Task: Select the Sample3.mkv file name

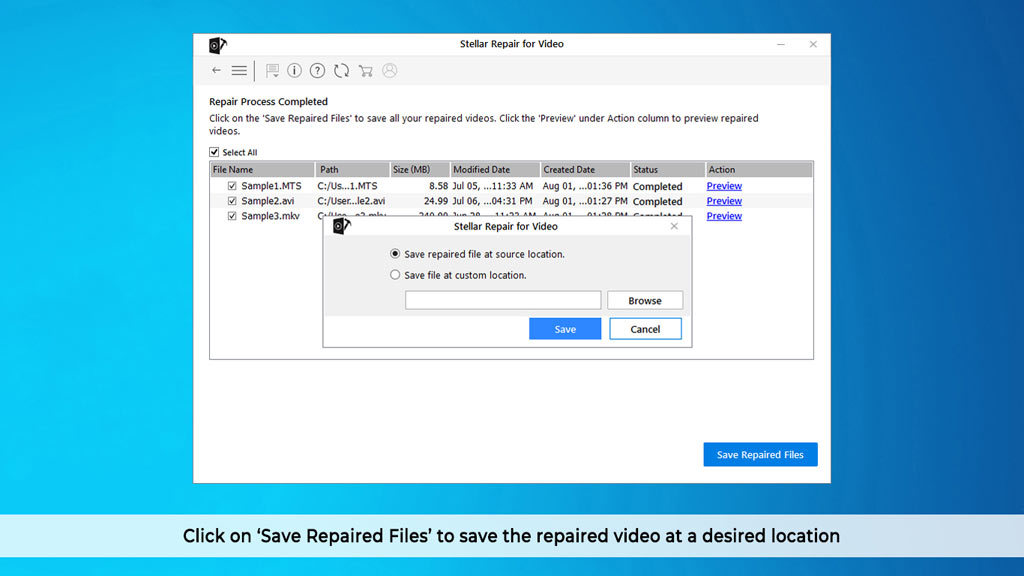Action: 270,216
